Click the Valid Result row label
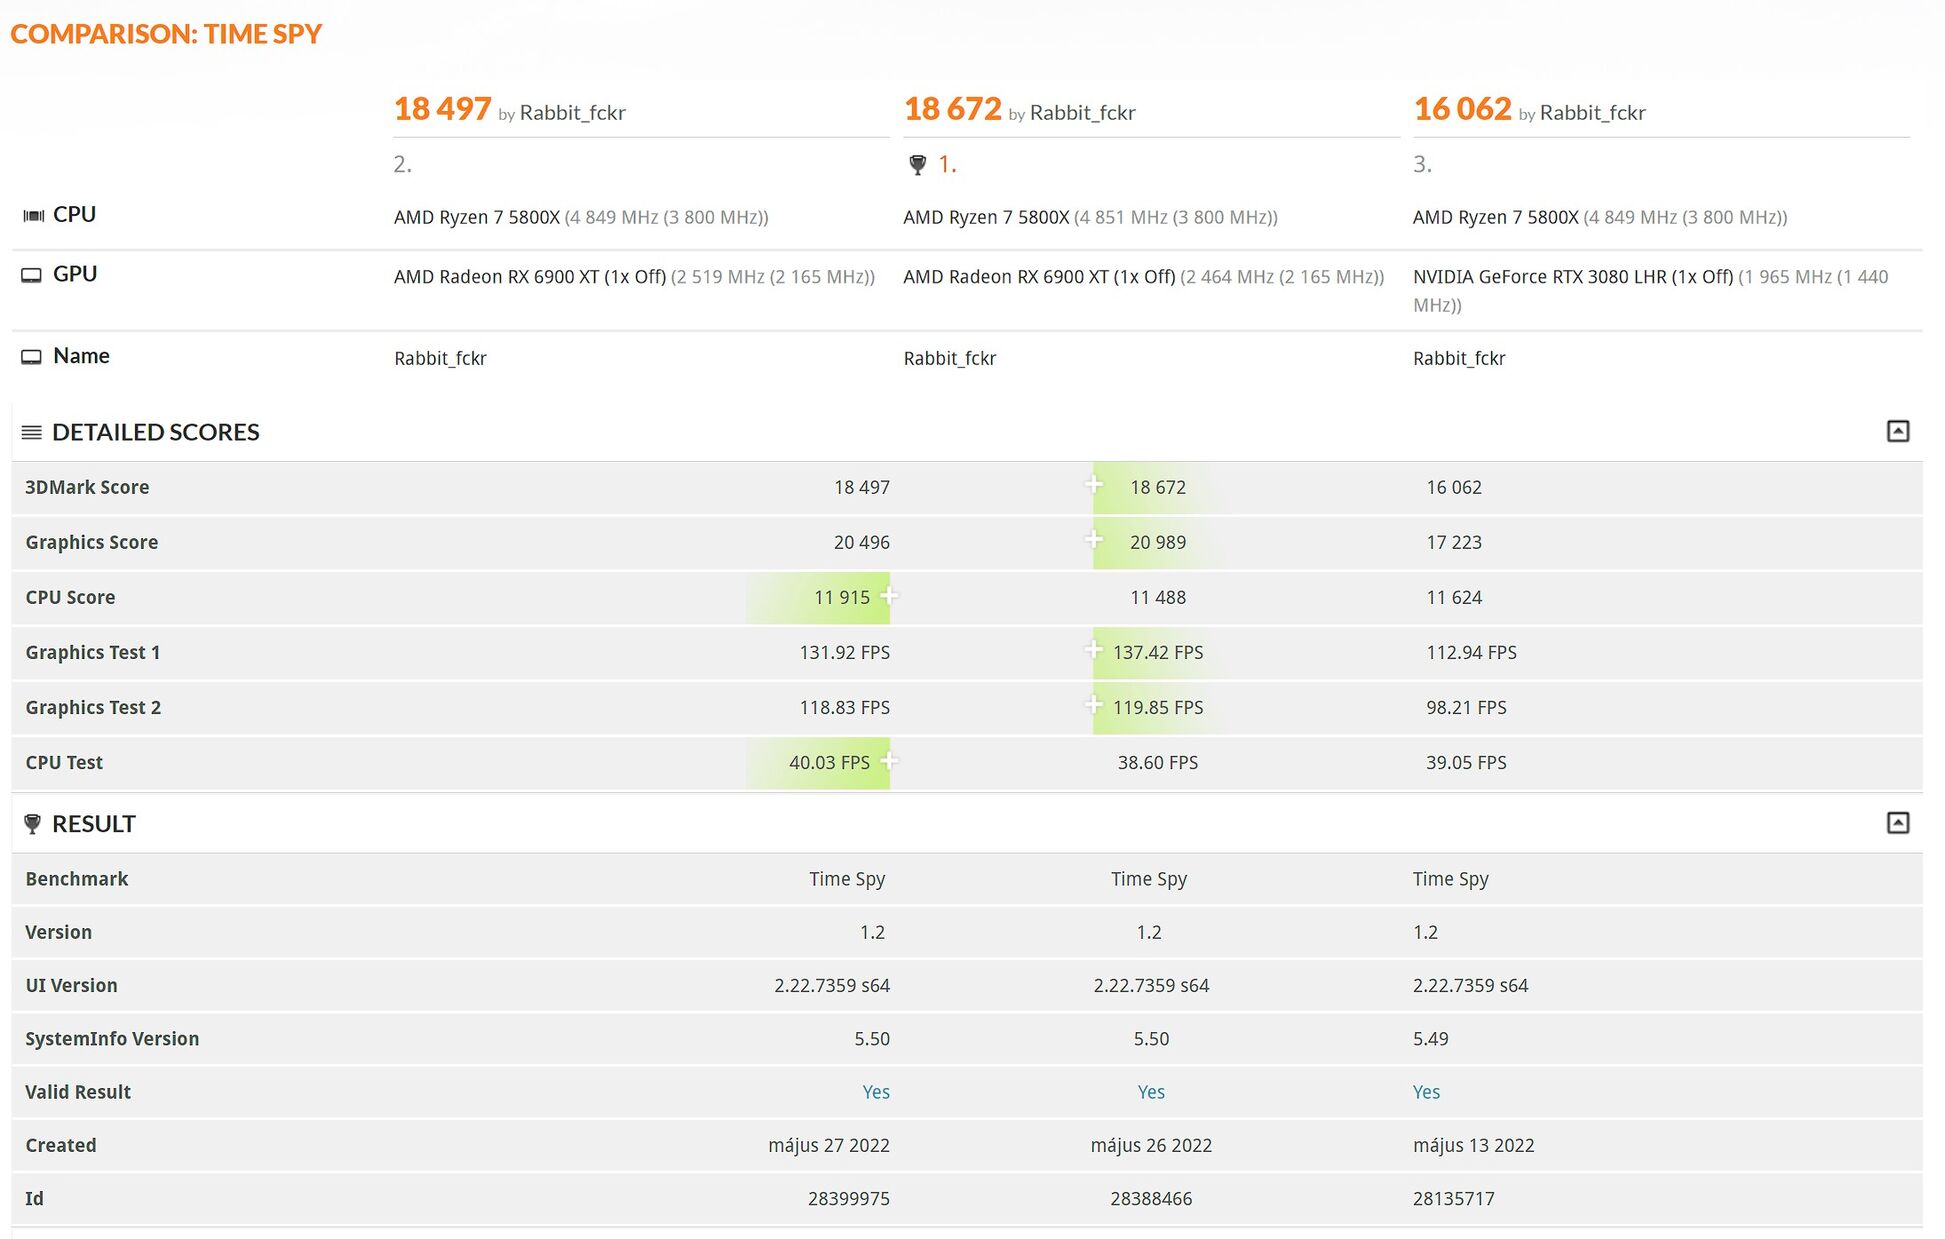 (x=78, y=1092)
